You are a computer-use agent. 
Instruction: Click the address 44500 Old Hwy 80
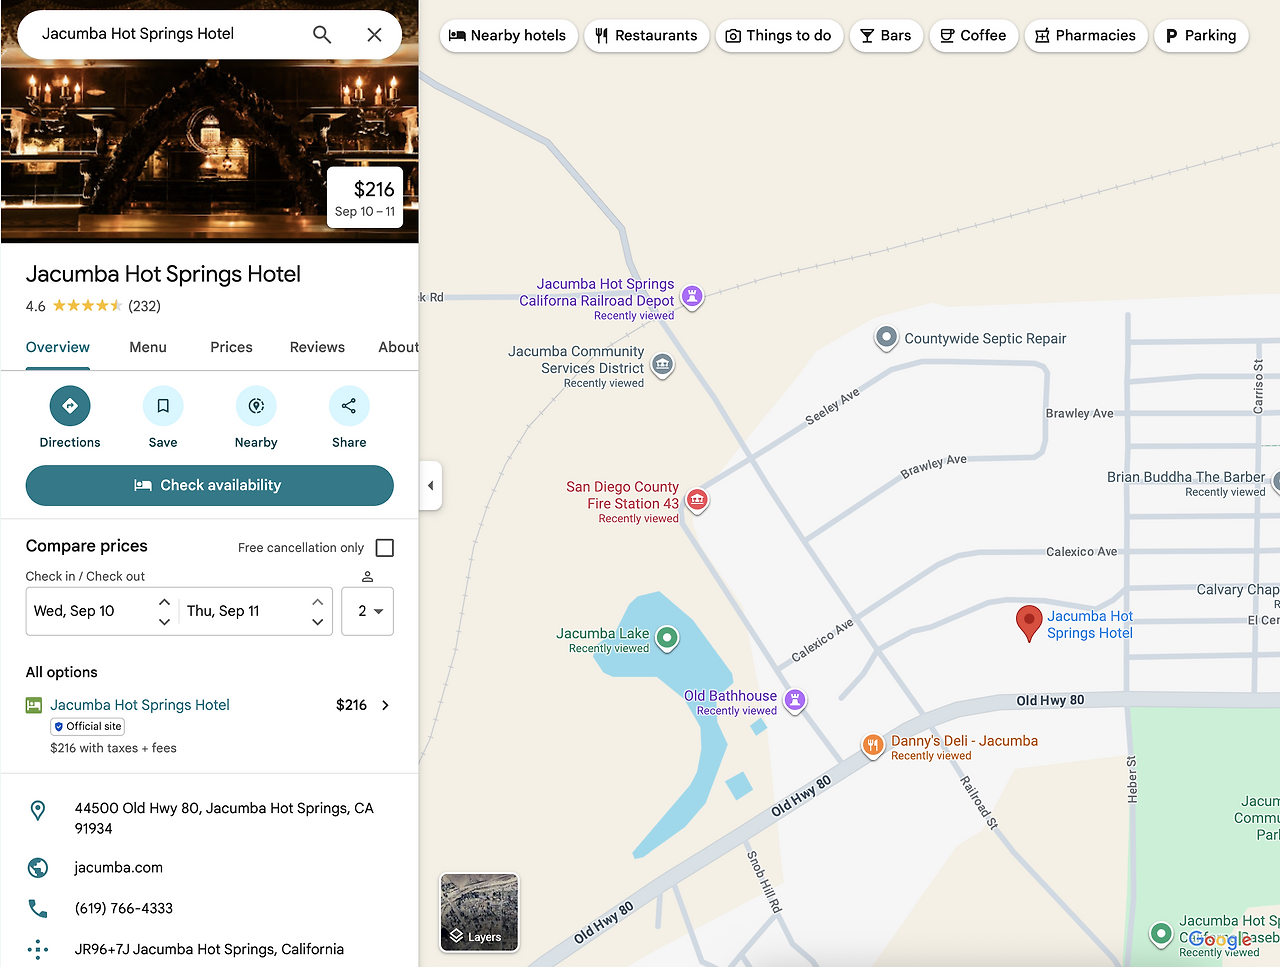point(224,818)
